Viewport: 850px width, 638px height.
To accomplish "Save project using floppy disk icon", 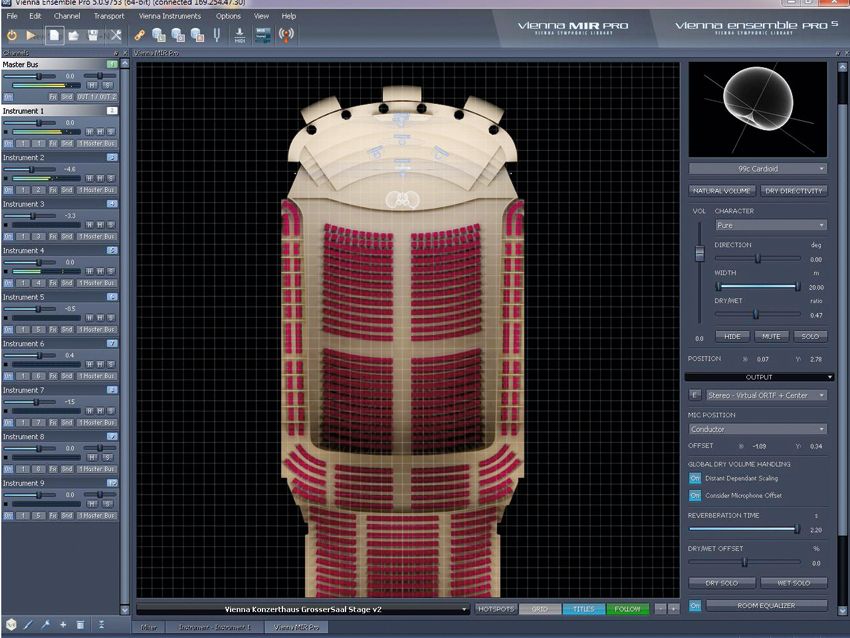I will [x=93, y=35].
